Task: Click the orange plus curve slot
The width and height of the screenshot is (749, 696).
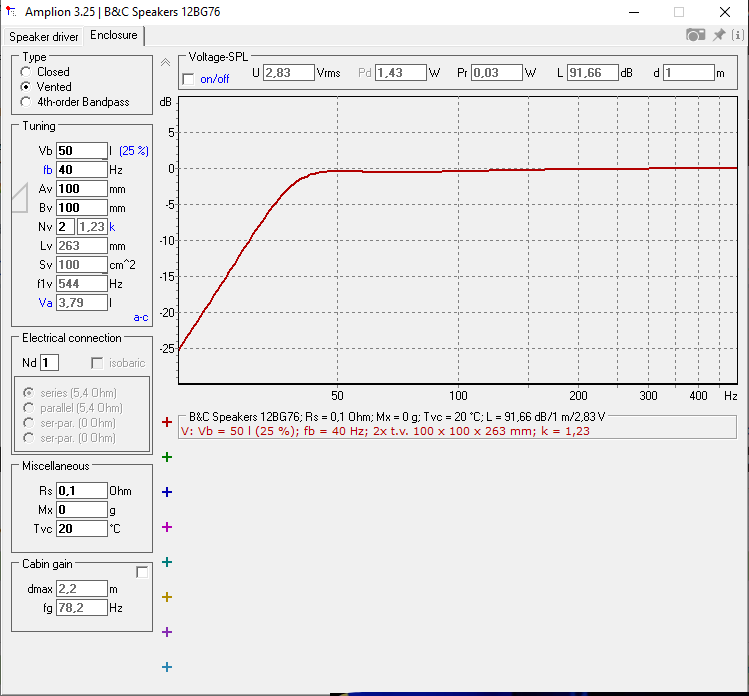Action: (x=167, y=597)
